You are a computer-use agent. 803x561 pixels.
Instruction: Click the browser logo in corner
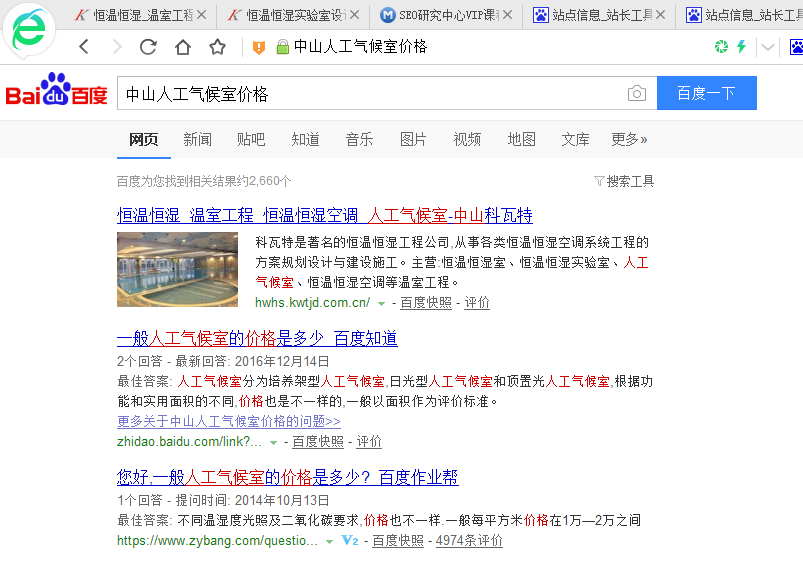[x=28, y=30]
